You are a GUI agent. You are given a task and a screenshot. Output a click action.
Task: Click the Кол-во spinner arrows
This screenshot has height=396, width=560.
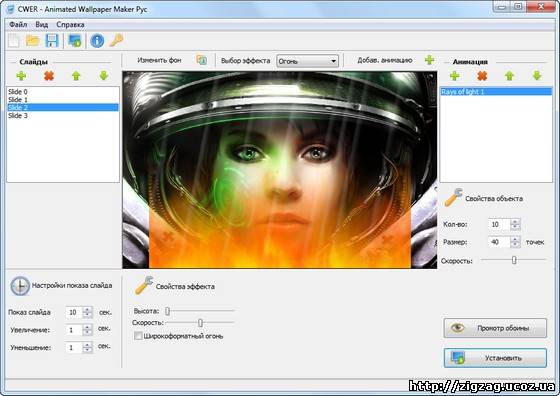coord(515,224)
